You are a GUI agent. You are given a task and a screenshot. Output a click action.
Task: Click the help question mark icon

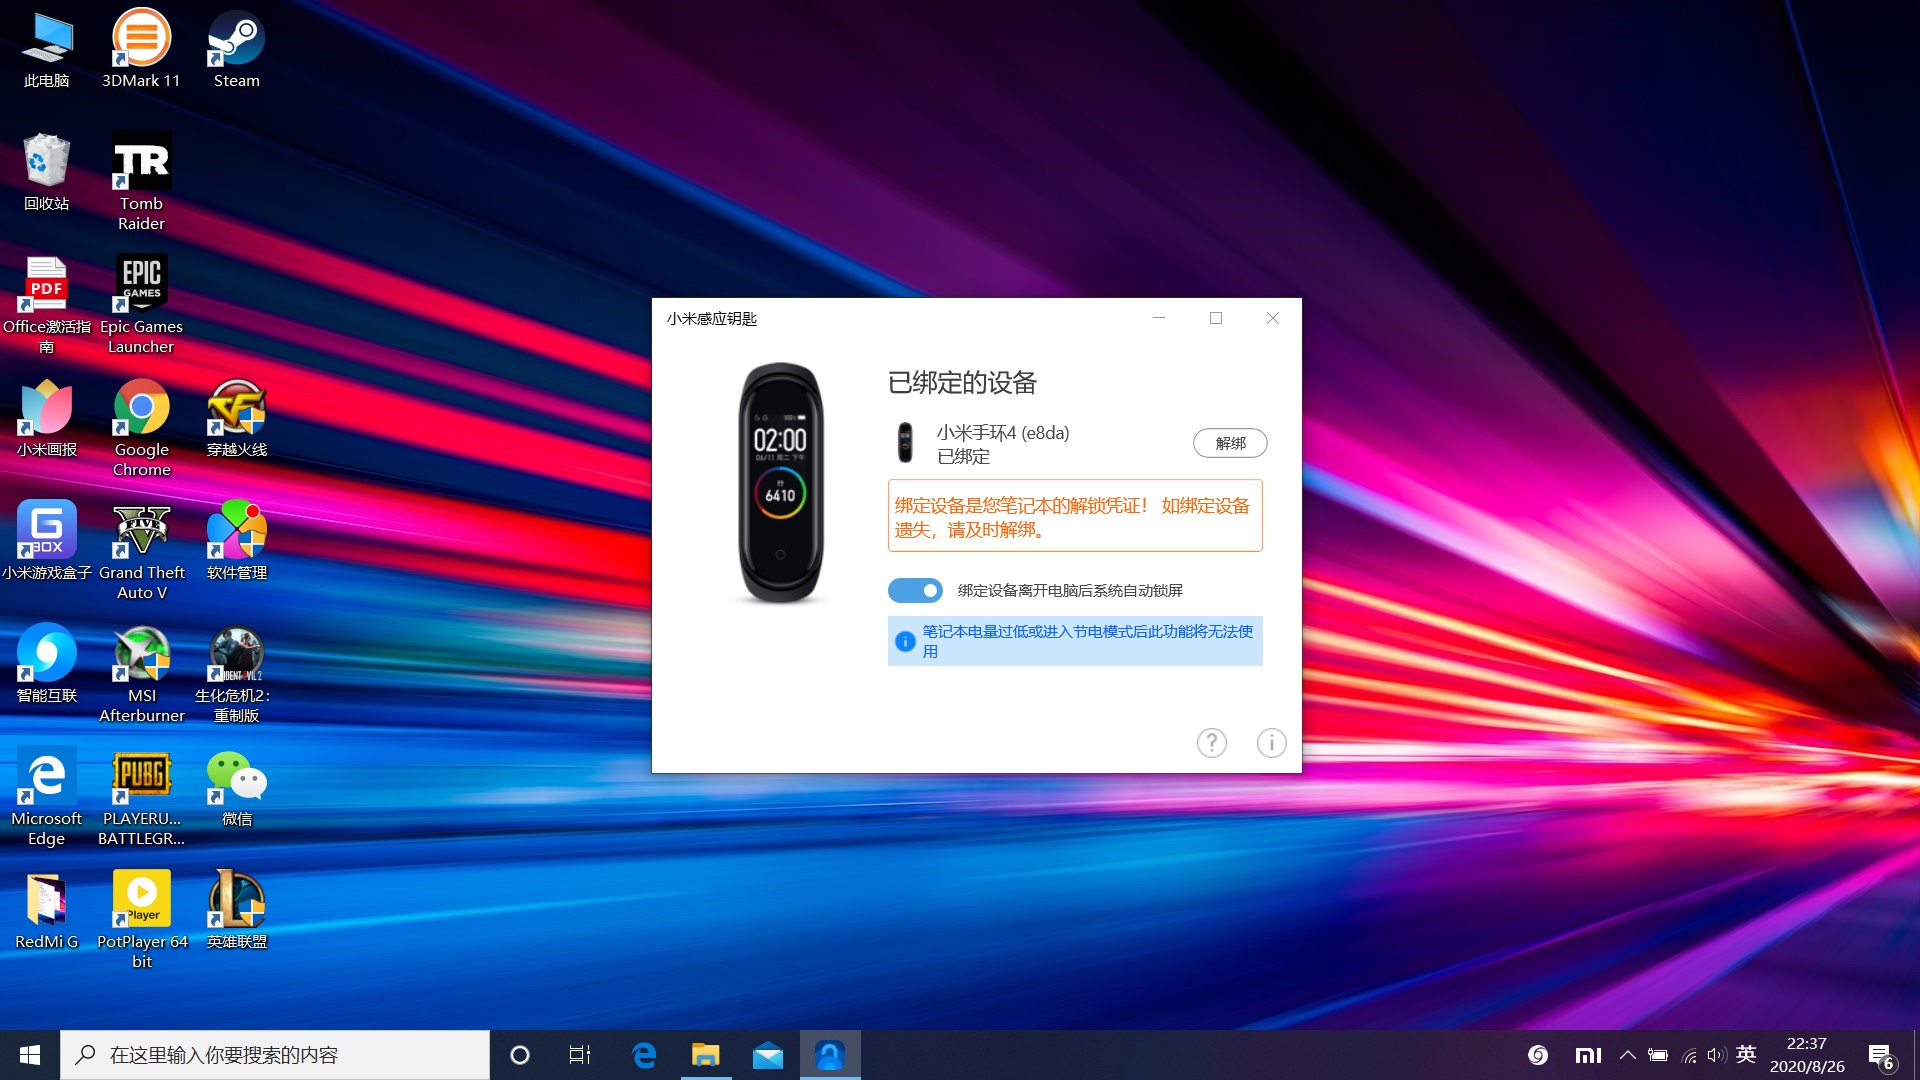(1211, 743)
